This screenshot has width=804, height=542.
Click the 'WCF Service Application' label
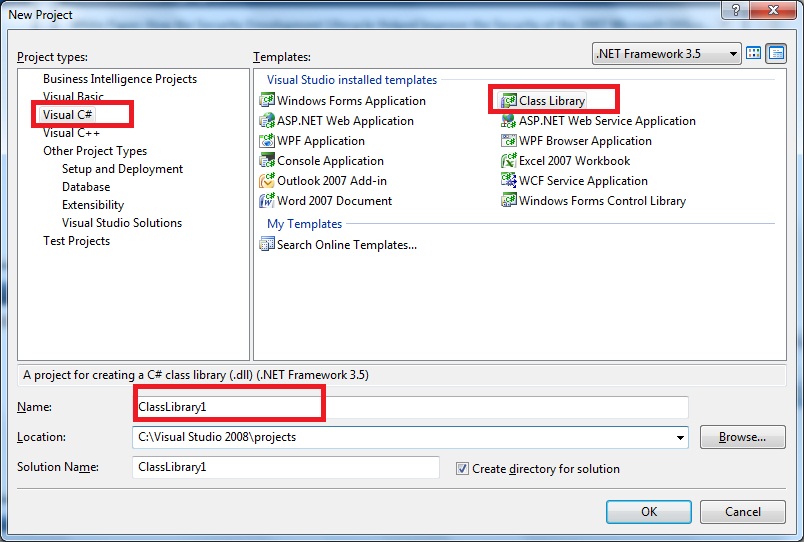click(583, 181)
